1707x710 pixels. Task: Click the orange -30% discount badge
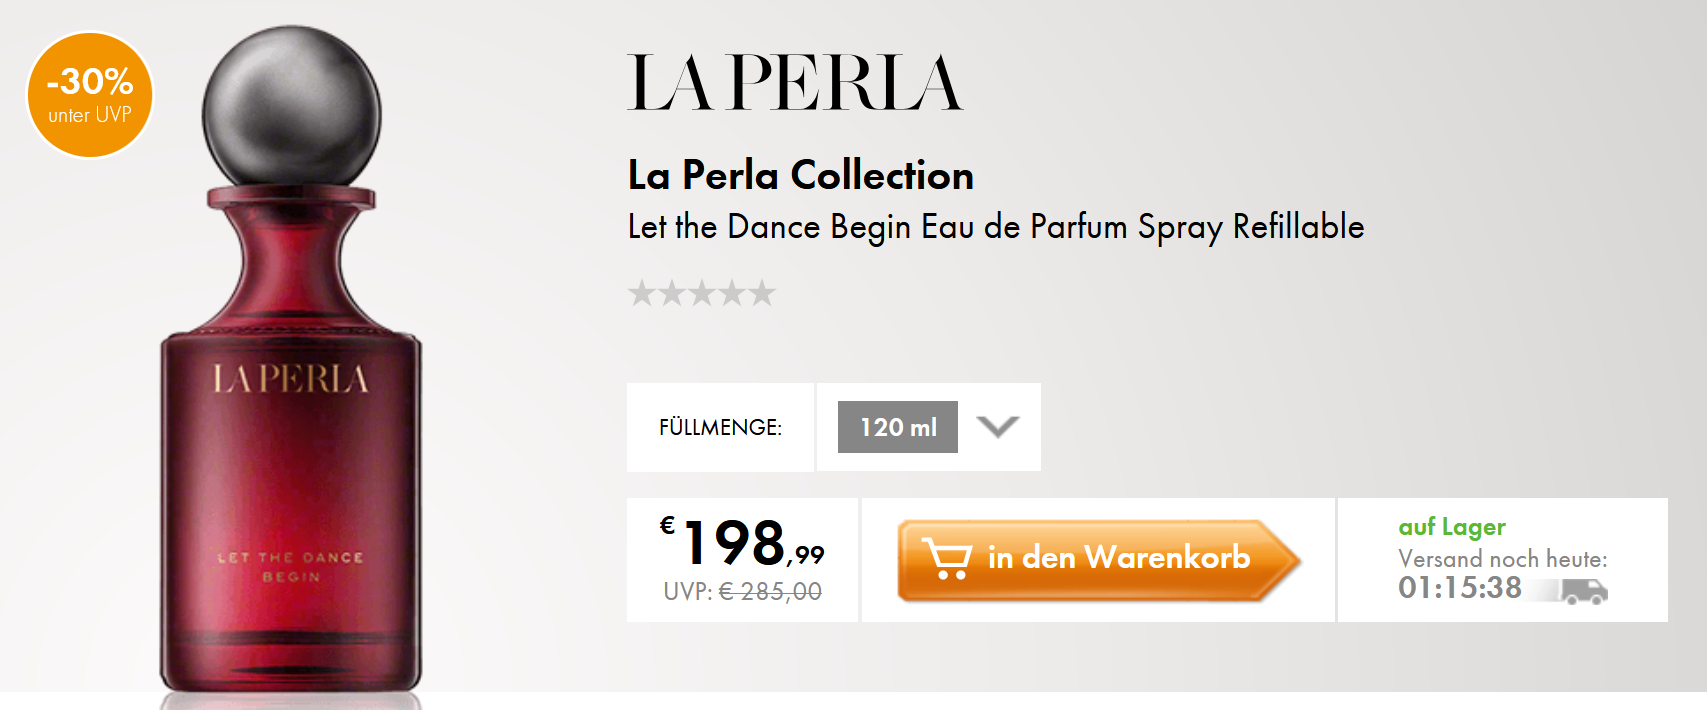(x=90, y=95)
